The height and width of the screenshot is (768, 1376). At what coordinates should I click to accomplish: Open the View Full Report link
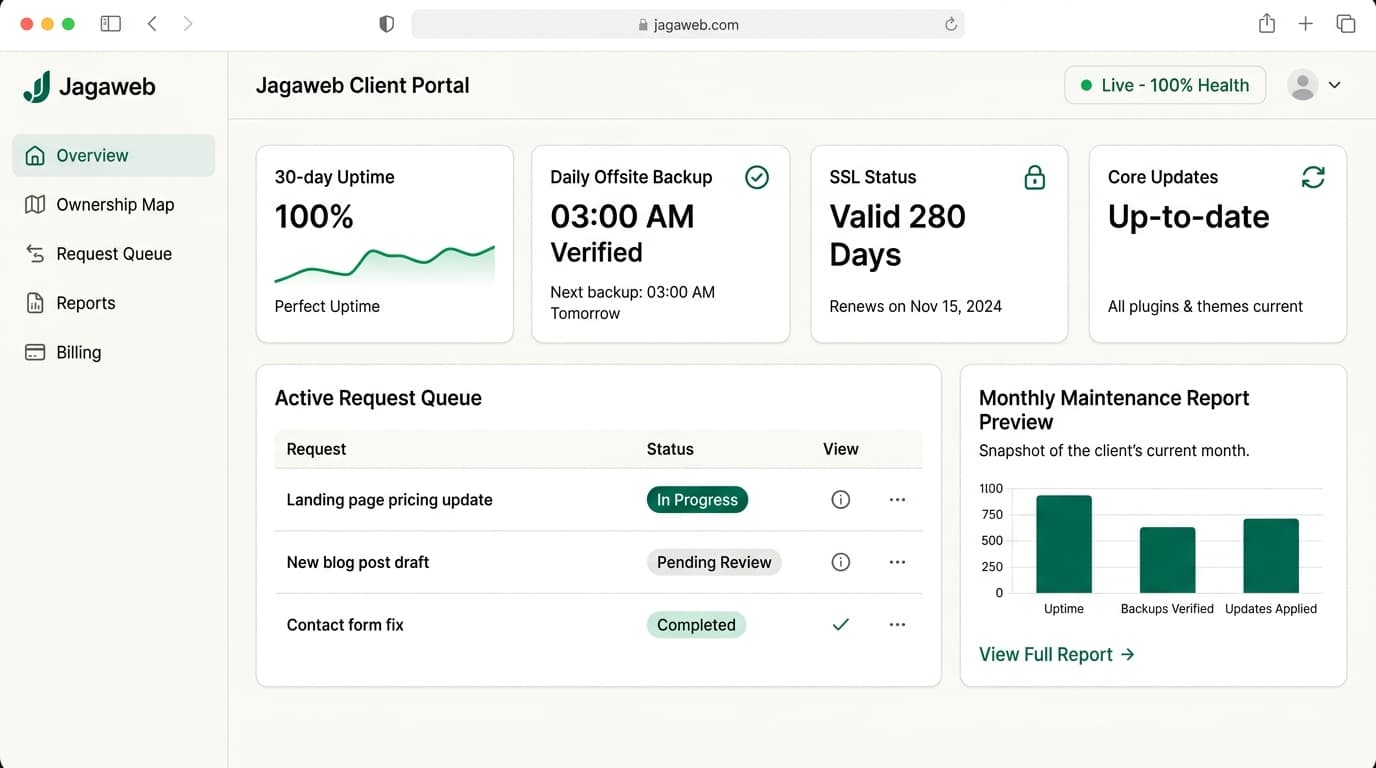click(1057, 654)
